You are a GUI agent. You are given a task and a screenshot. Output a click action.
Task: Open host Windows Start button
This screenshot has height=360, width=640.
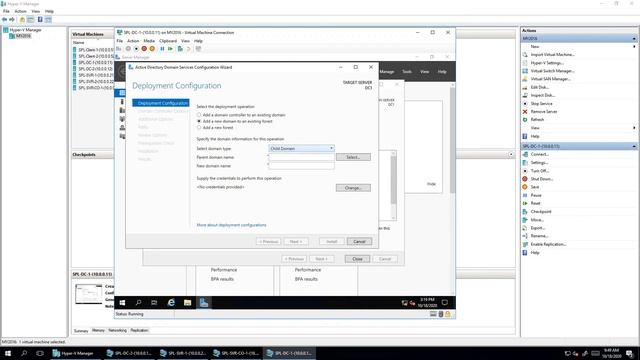[8, 353]
